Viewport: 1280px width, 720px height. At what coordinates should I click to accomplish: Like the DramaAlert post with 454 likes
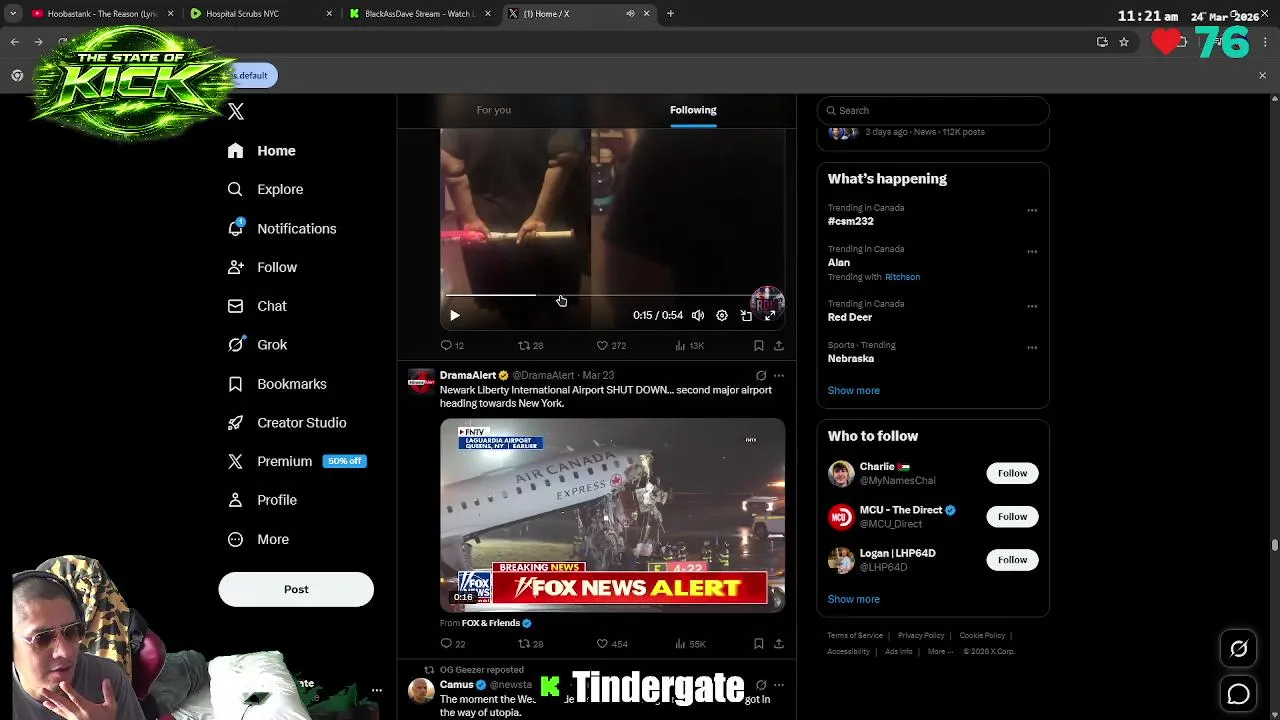611,644
